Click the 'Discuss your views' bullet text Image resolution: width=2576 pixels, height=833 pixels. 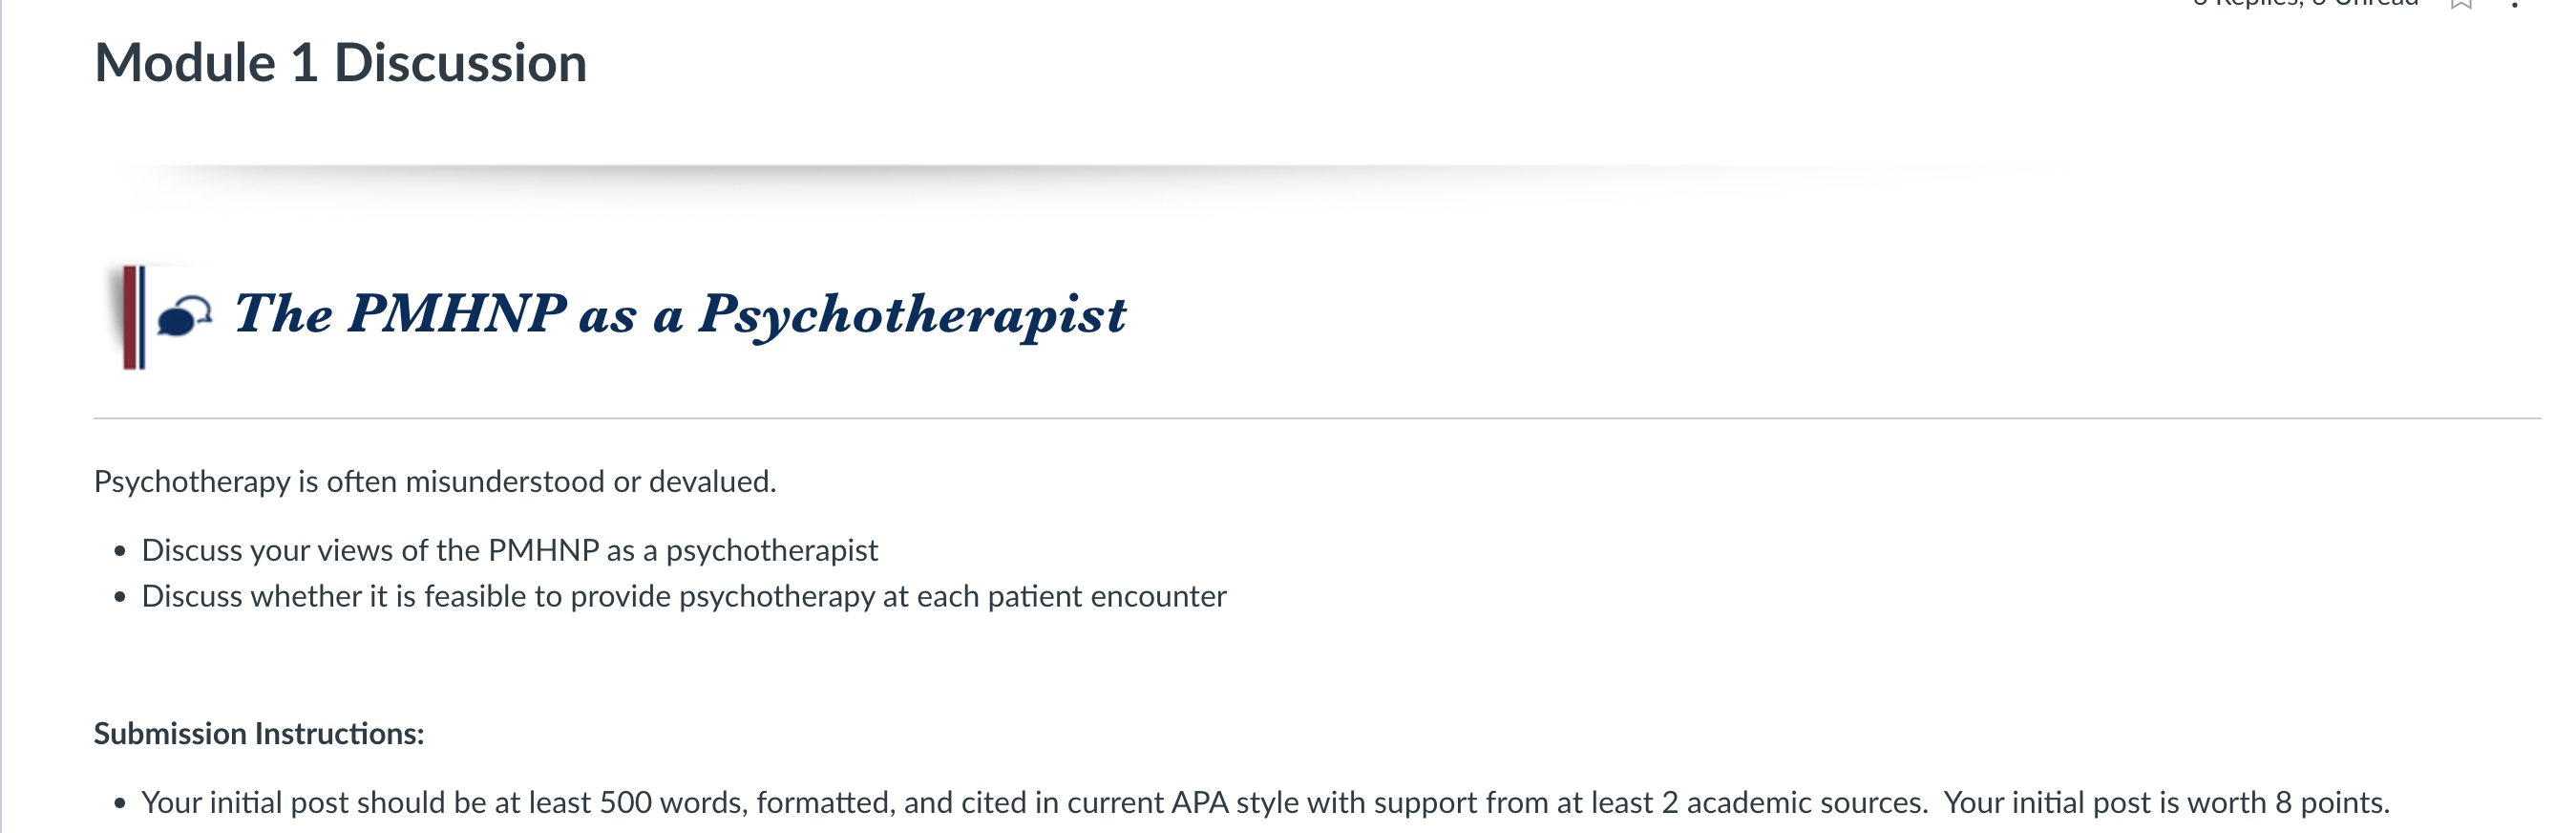point(510,550)
